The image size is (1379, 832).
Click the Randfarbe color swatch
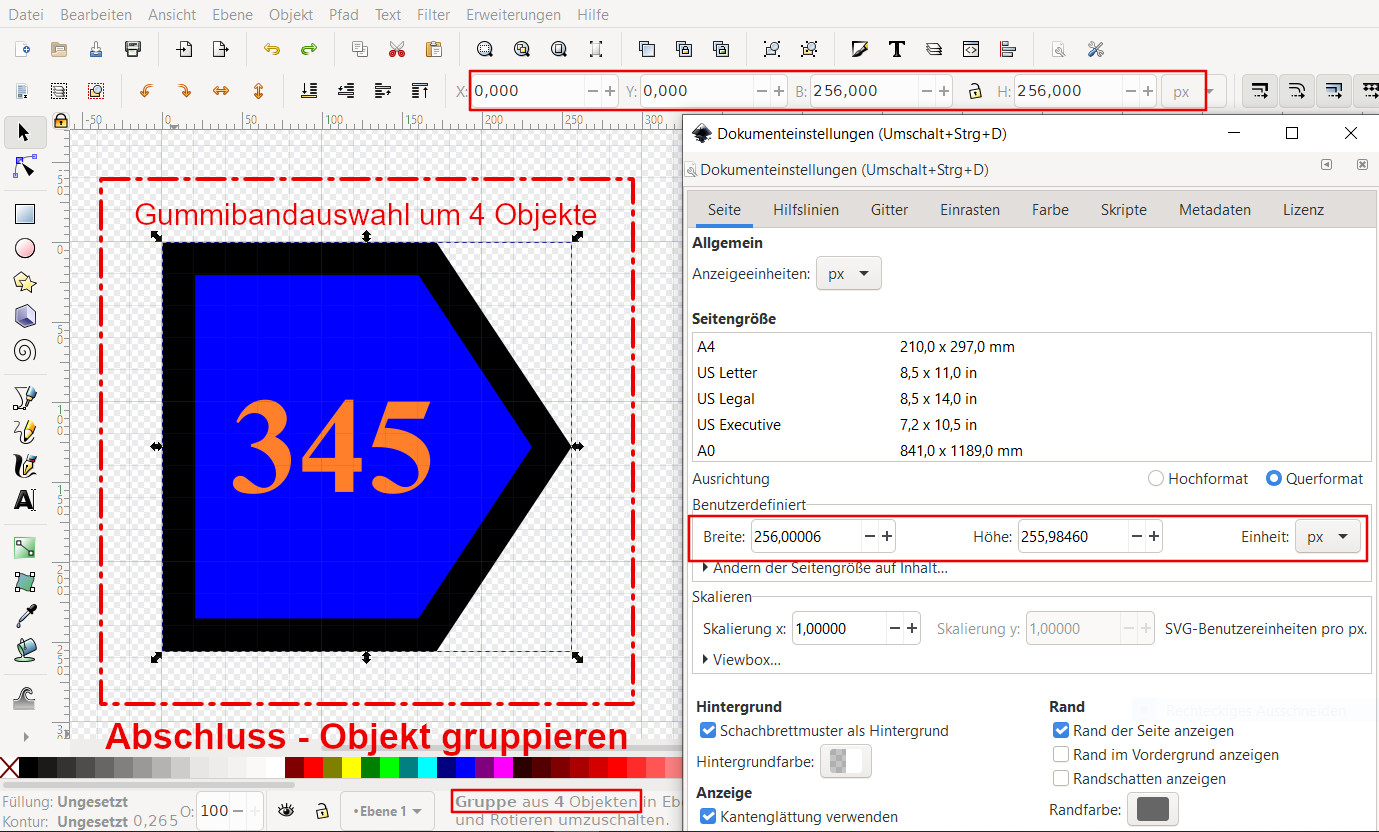1152,809
